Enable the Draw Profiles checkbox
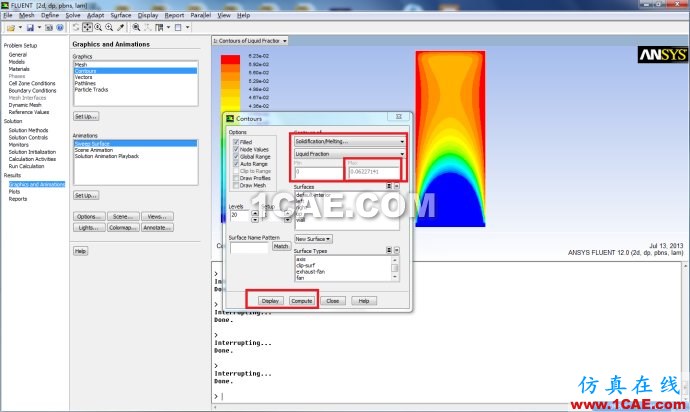The height and width of the screenshot is (412, 690). pos(236,178)
